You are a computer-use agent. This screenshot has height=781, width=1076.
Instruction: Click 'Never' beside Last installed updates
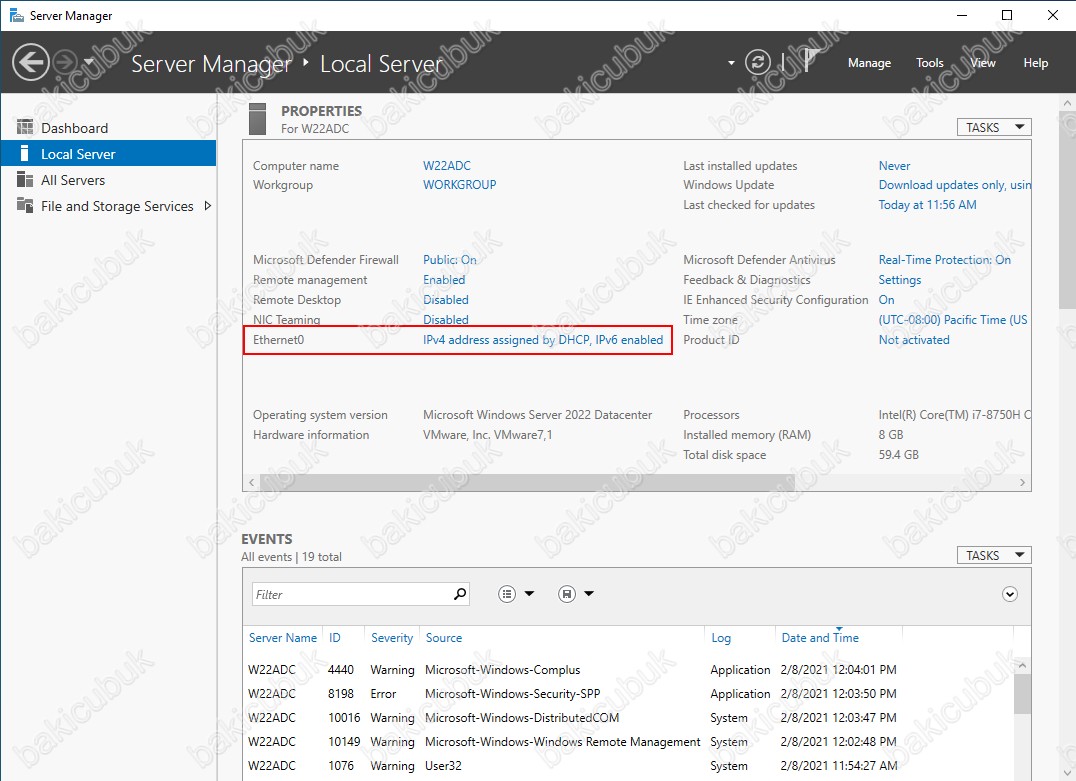point(894,165)
